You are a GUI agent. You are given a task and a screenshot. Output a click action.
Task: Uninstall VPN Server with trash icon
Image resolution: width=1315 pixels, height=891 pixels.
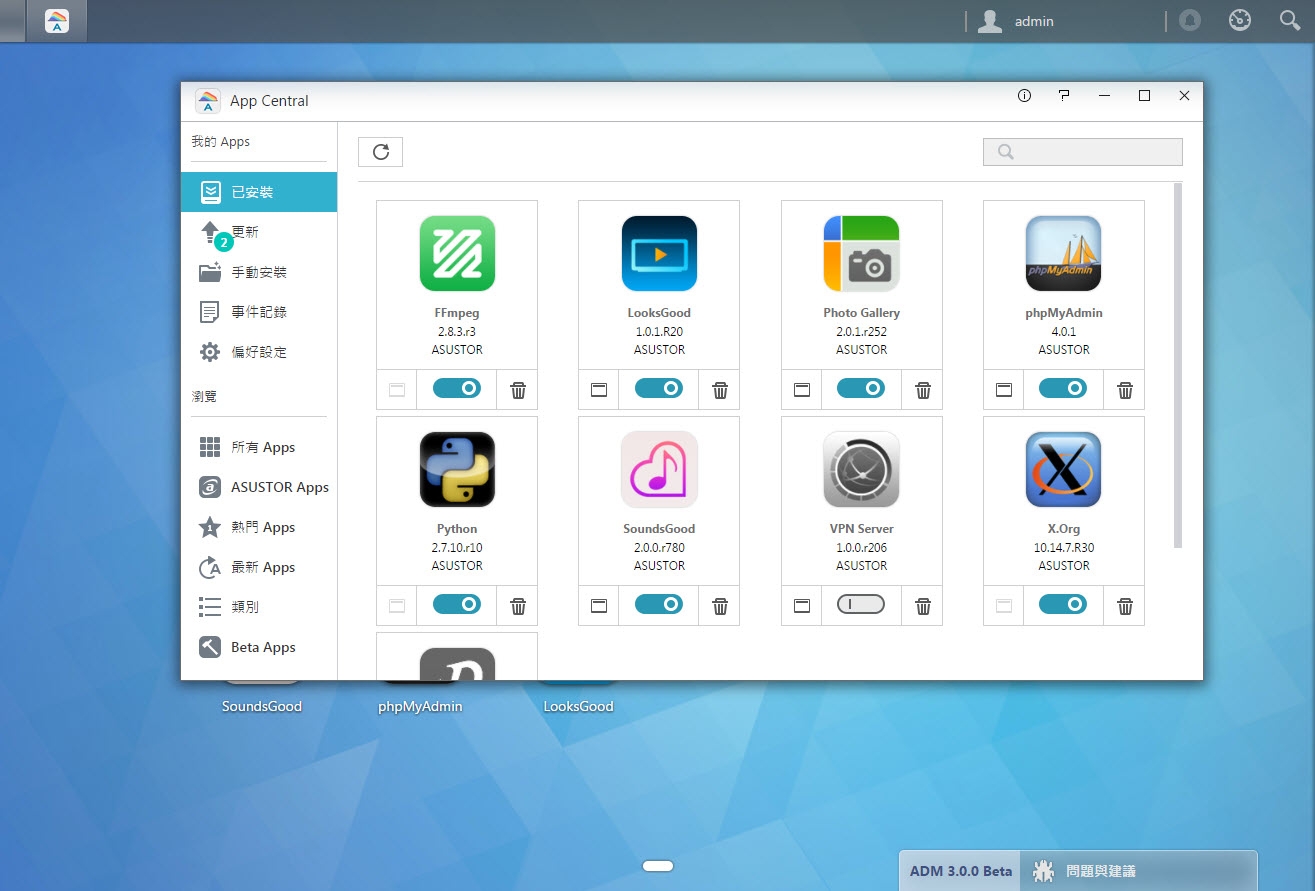tap(923, 606)
